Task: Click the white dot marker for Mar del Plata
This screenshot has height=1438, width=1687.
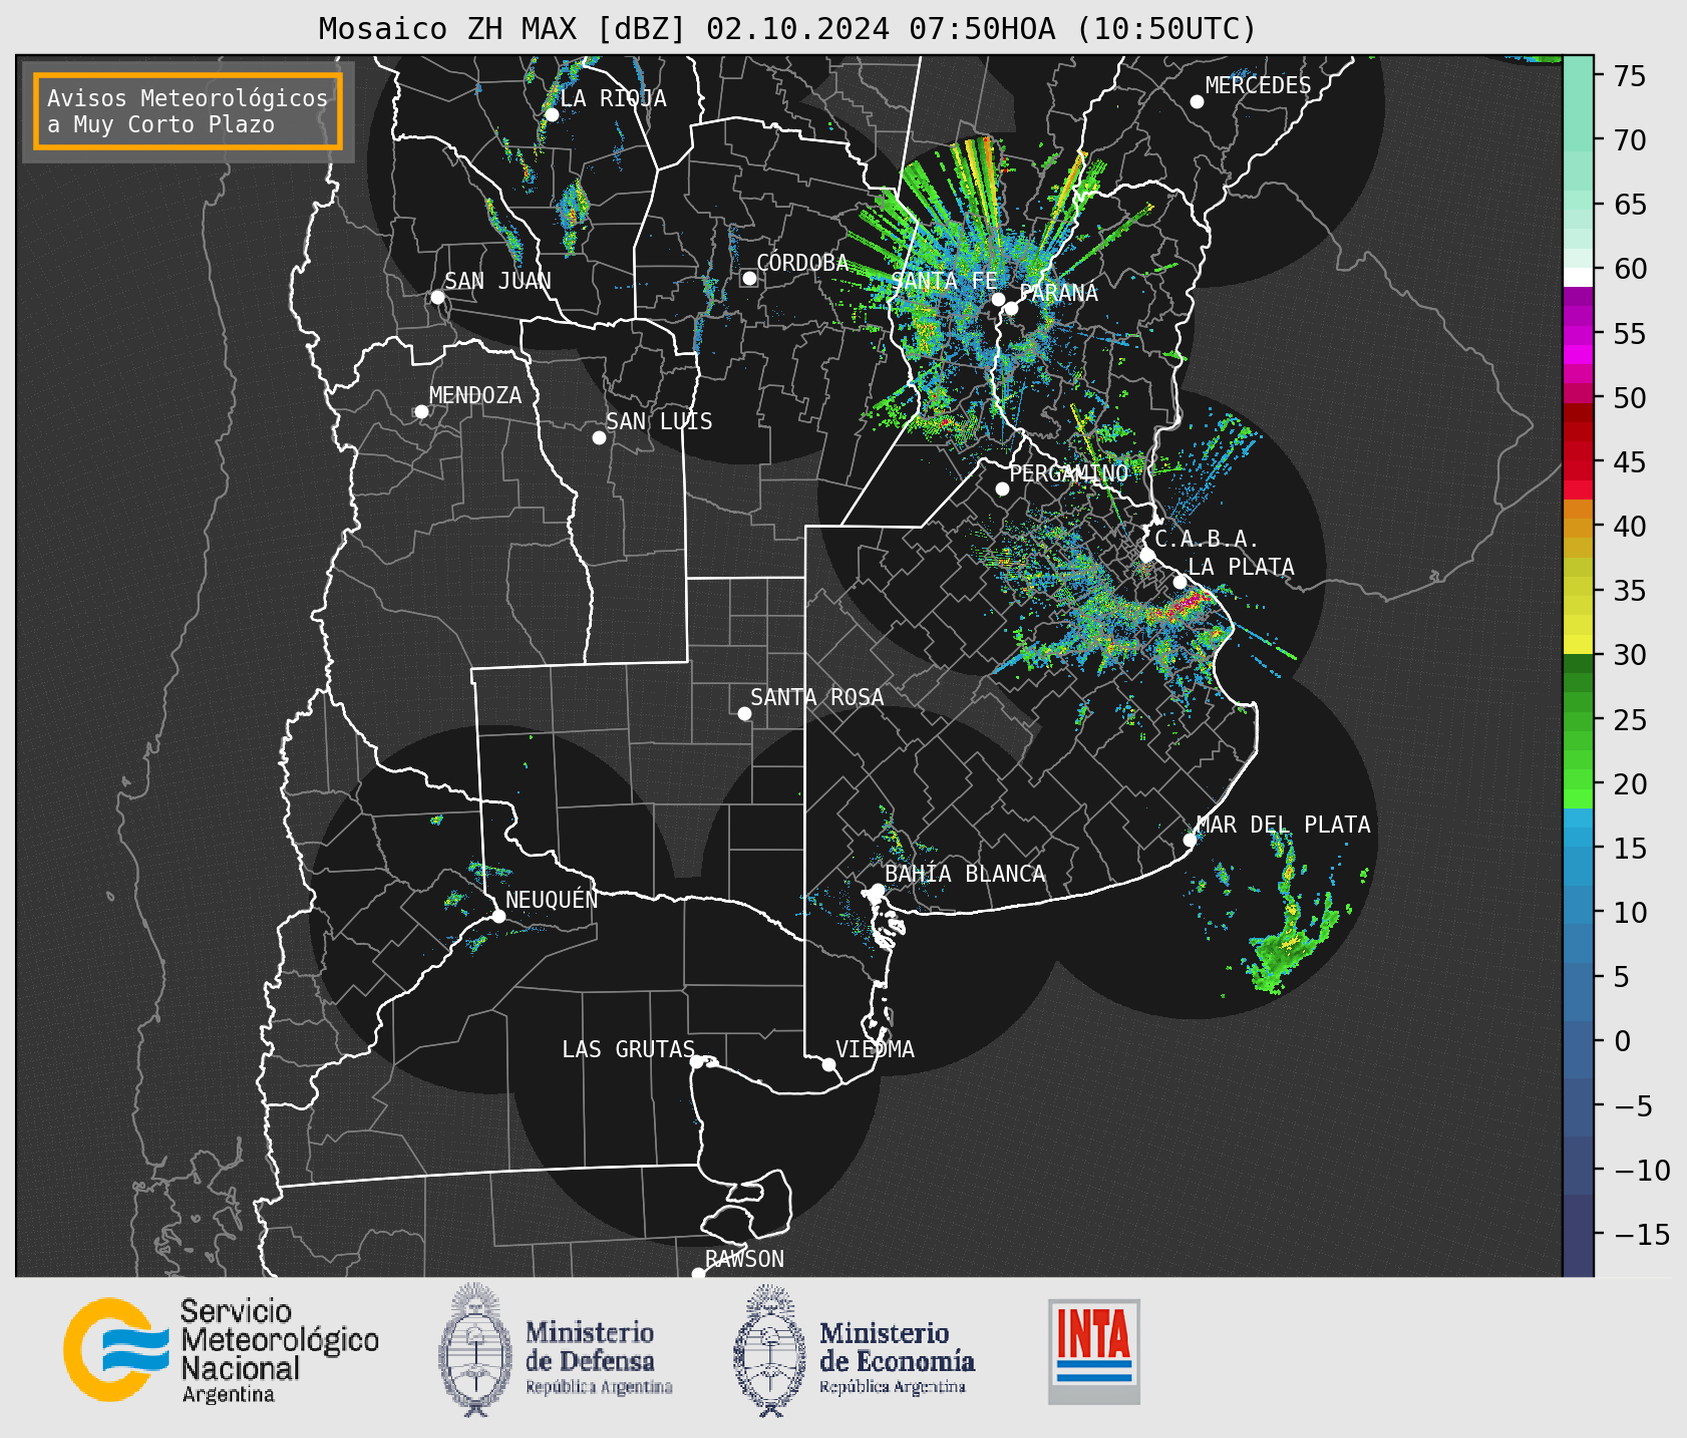Action: tap(1190, 840)
